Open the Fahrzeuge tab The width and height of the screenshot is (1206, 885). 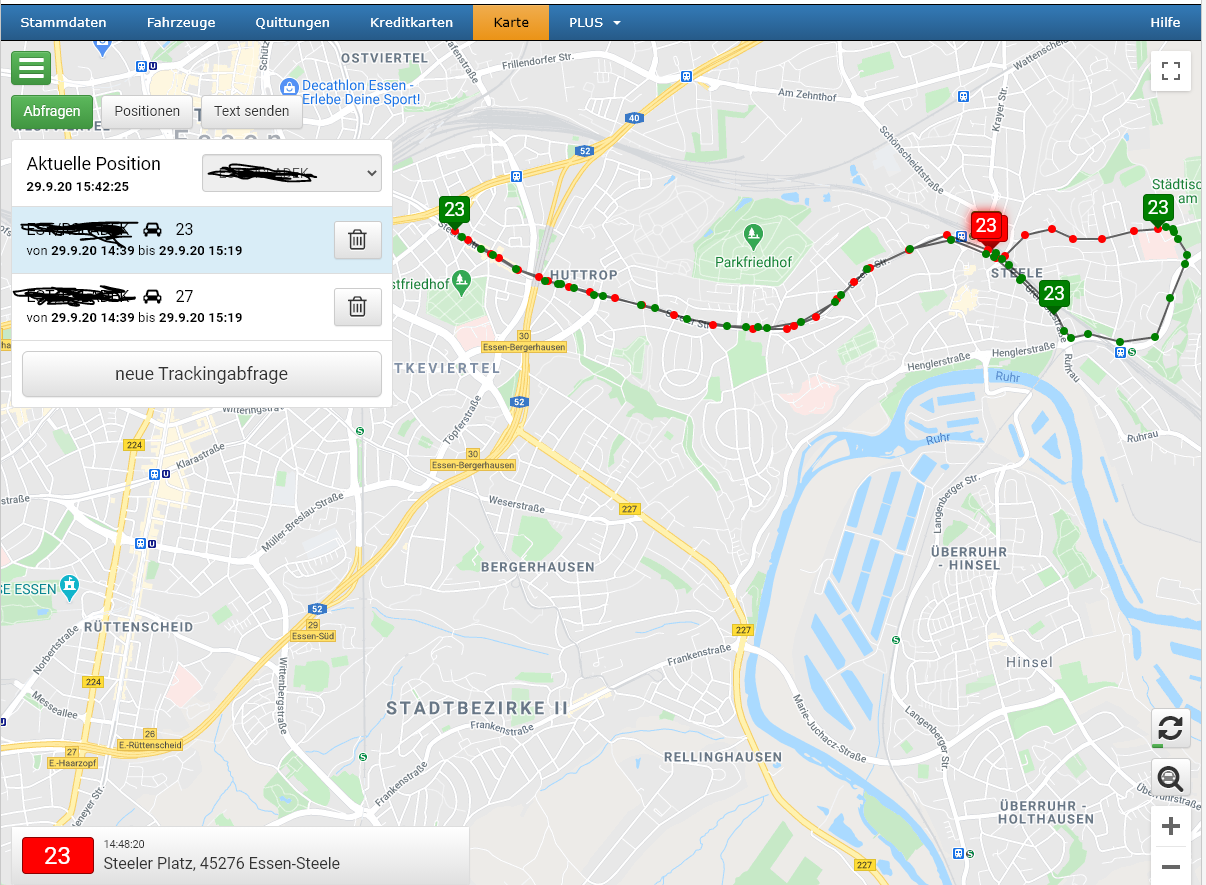click(181, 22)
